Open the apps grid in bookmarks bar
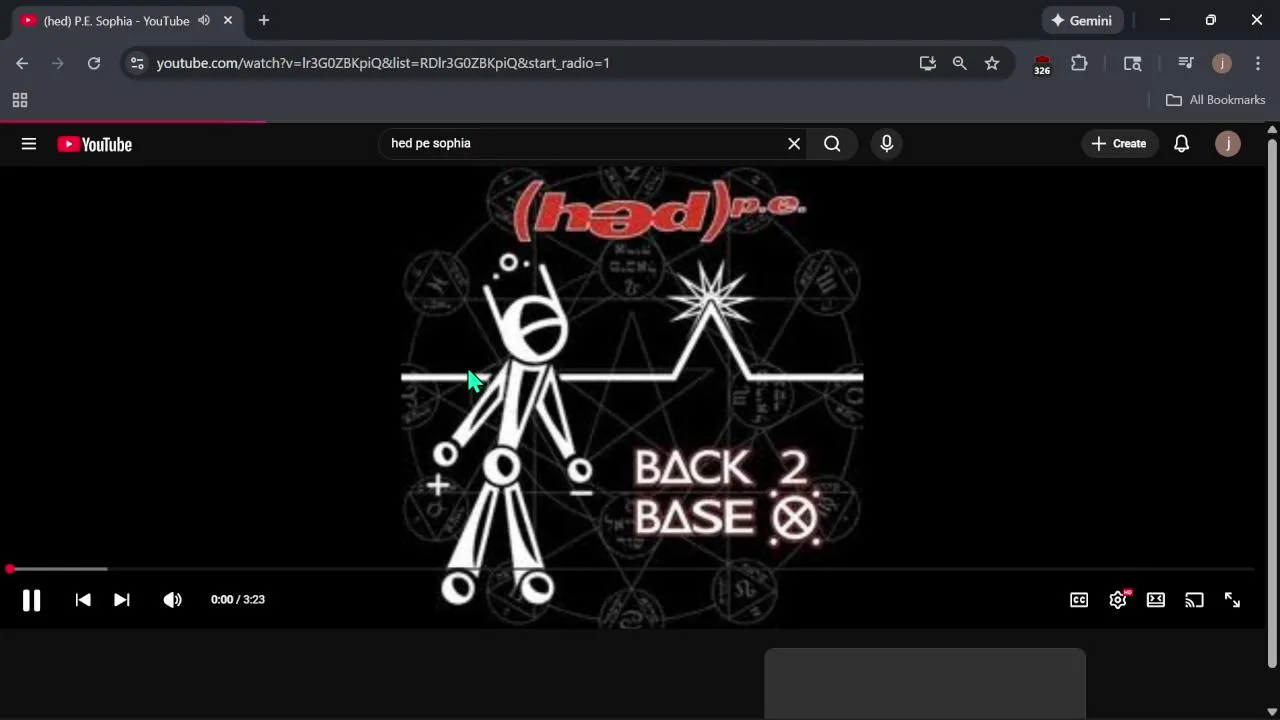1280x720 pixels. [x=20, y=100]
